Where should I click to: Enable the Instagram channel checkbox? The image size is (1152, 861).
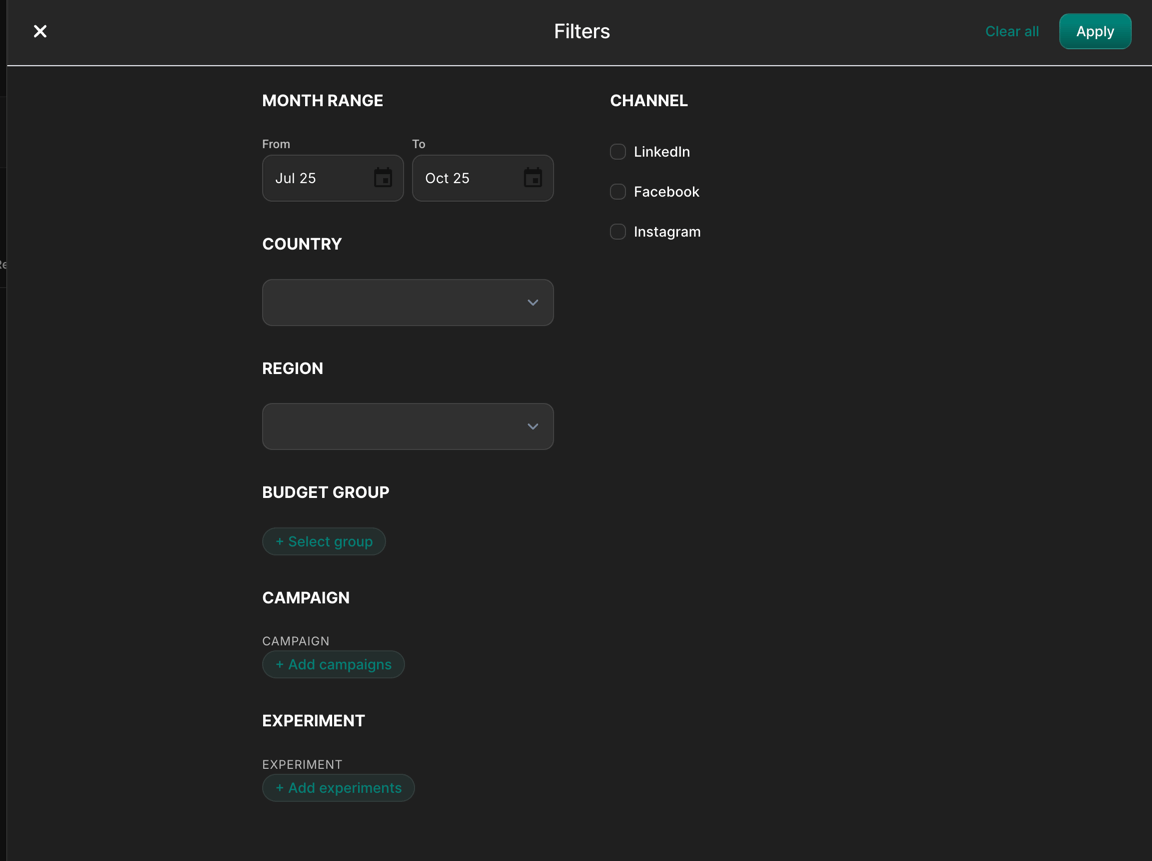[x=617, y=231]
